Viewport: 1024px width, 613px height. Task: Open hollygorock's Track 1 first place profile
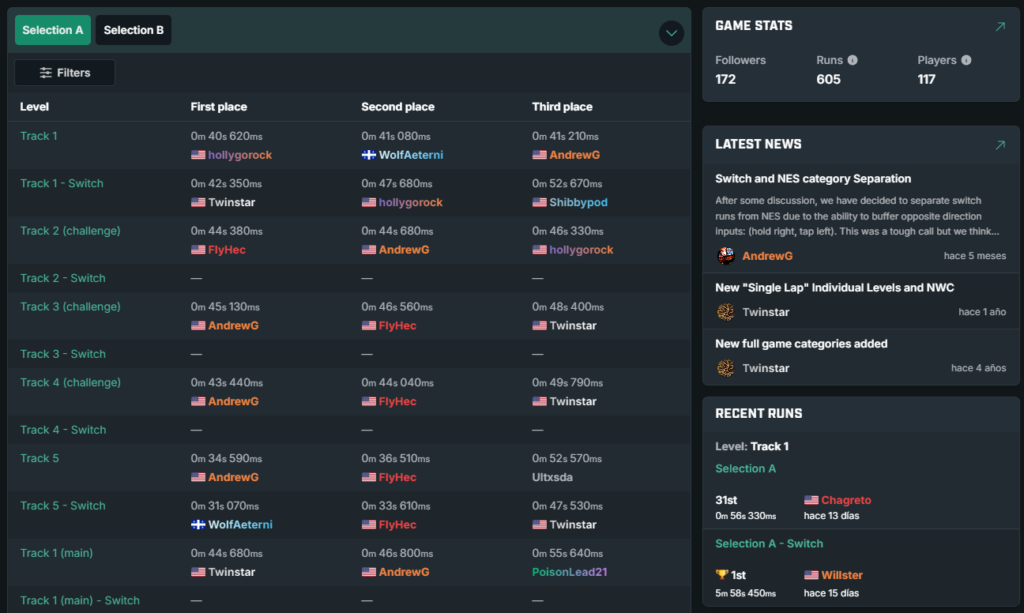tap(240, 155)
